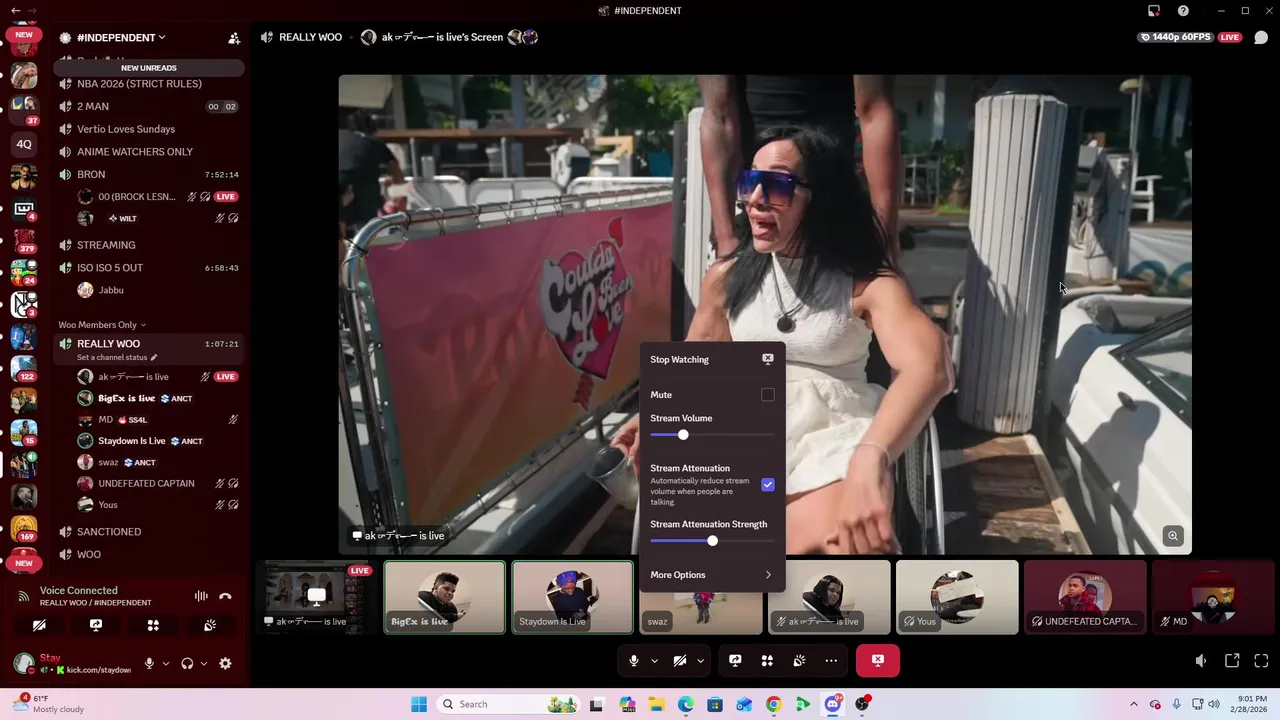Toggle camera in the bottom call bar
The image size is (1280, 720).
pos(679,660)
